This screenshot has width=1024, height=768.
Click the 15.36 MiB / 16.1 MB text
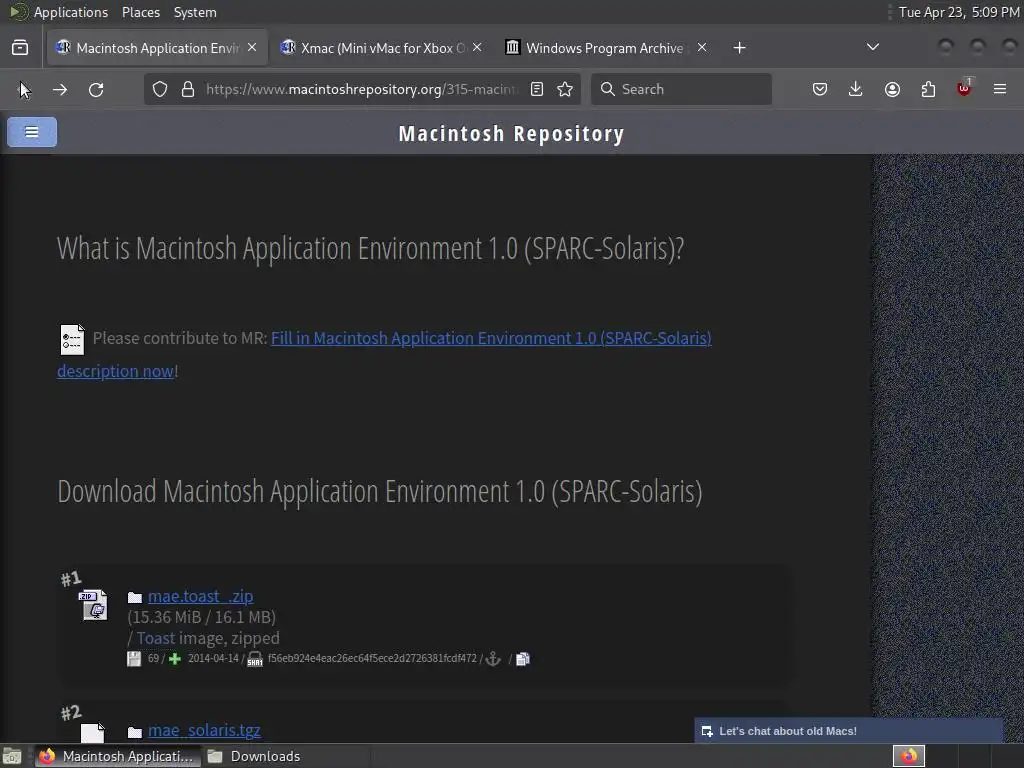202,617
